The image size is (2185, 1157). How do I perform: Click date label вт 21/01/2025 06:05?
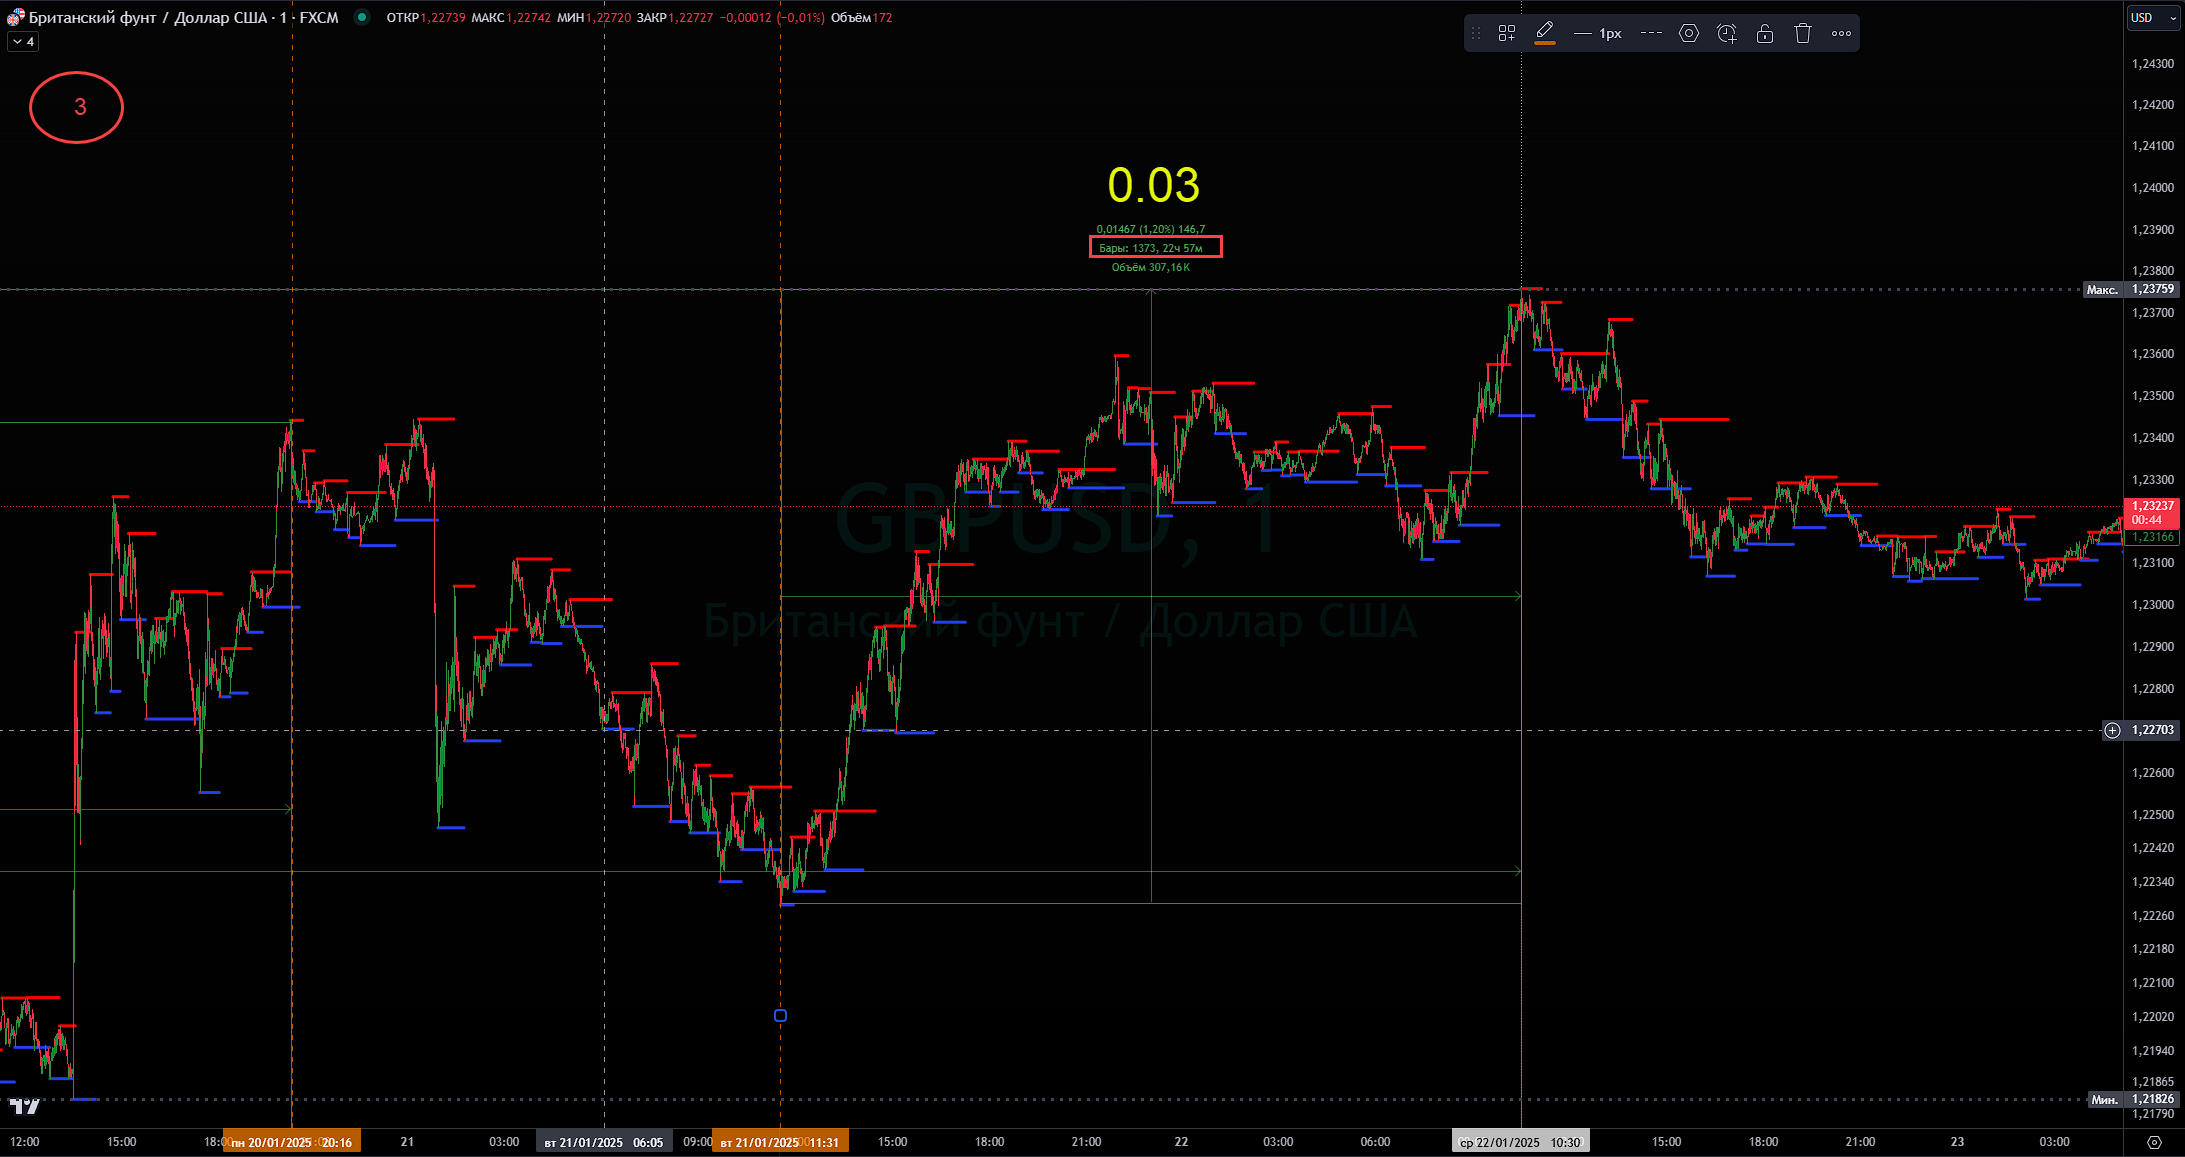click(x=604, y=1142)
